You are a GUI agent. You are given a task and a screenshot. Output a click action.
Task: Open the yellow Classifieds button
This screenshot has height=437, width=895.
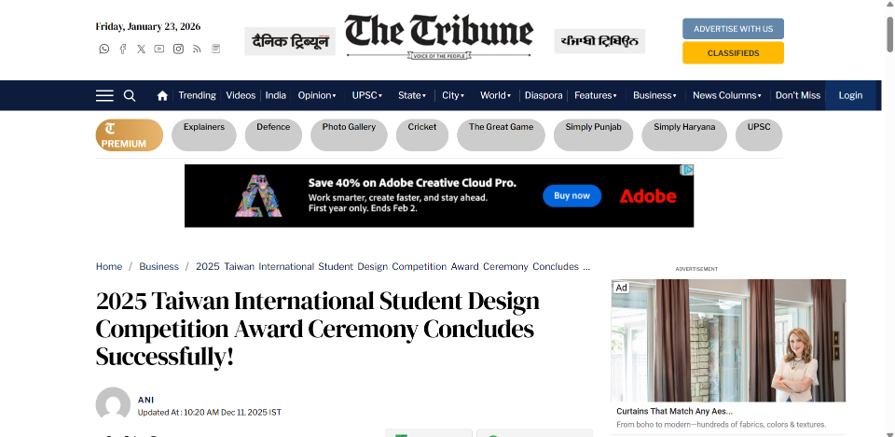(x=733, y=53)
